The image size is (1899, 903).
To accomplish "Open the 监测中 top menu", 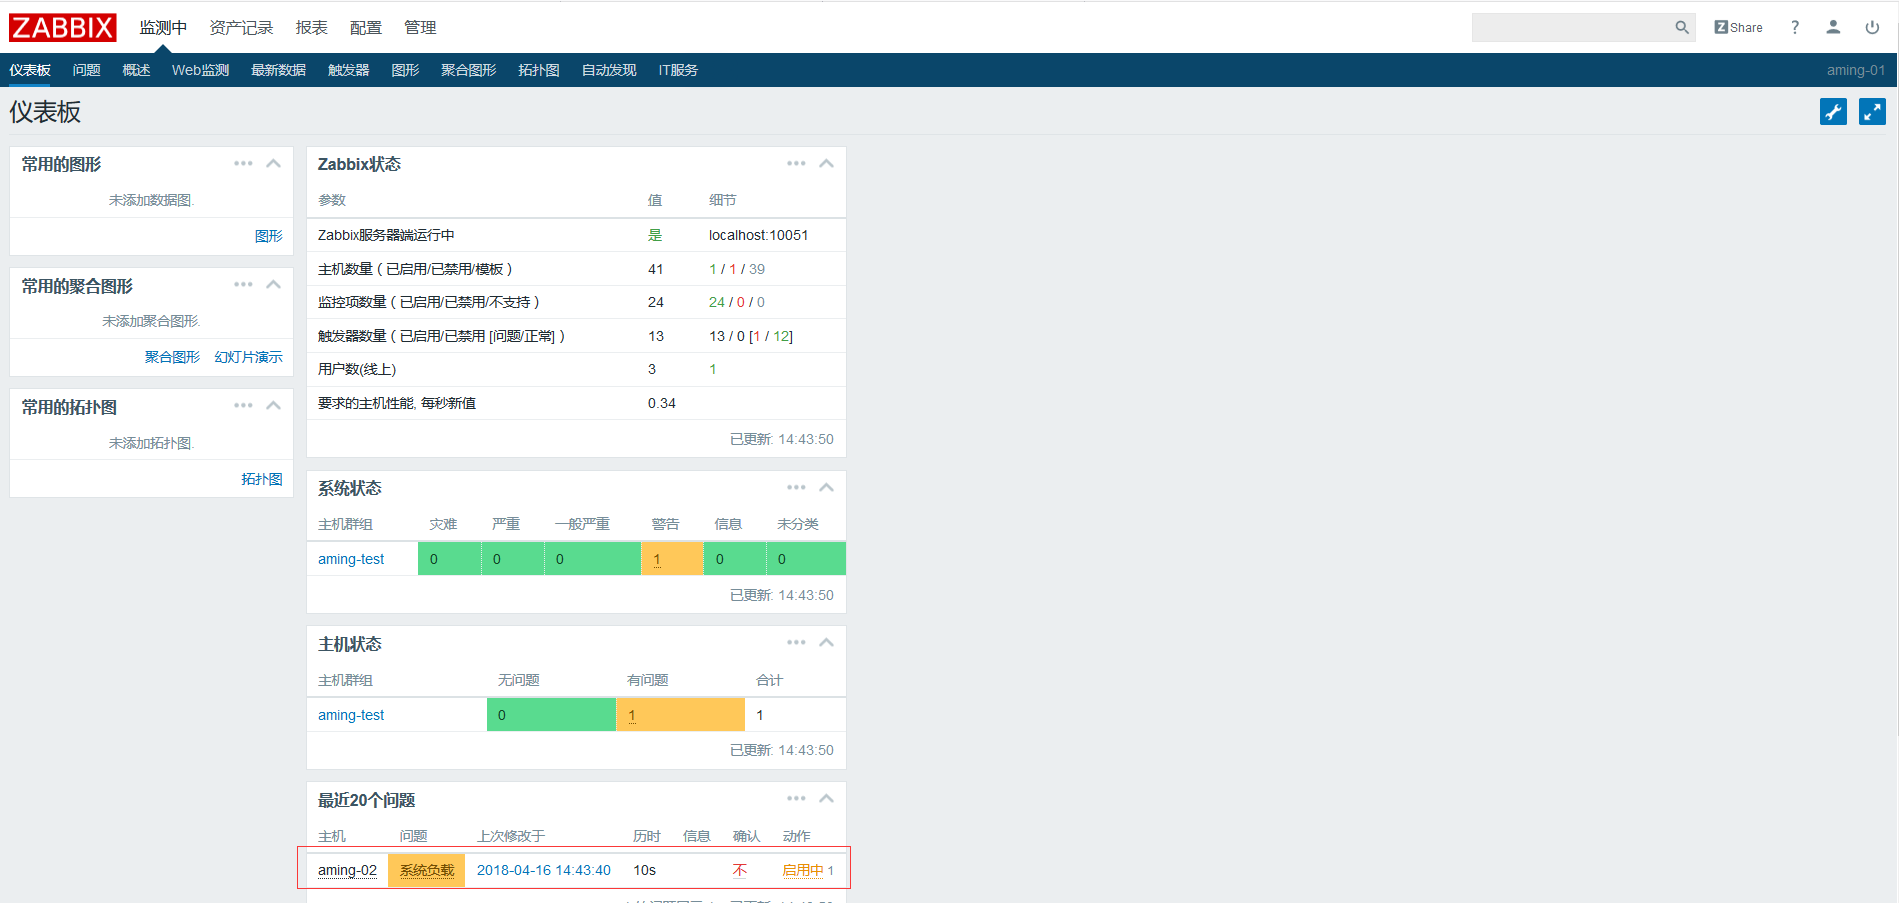I will [x=163, y=27].
